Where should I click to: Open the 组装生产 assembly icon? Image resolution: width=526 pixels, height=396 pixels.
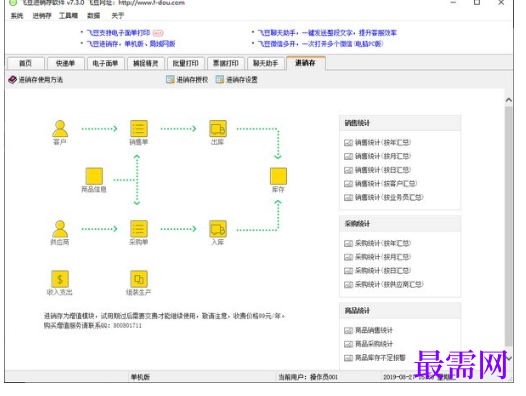[139, 279]
